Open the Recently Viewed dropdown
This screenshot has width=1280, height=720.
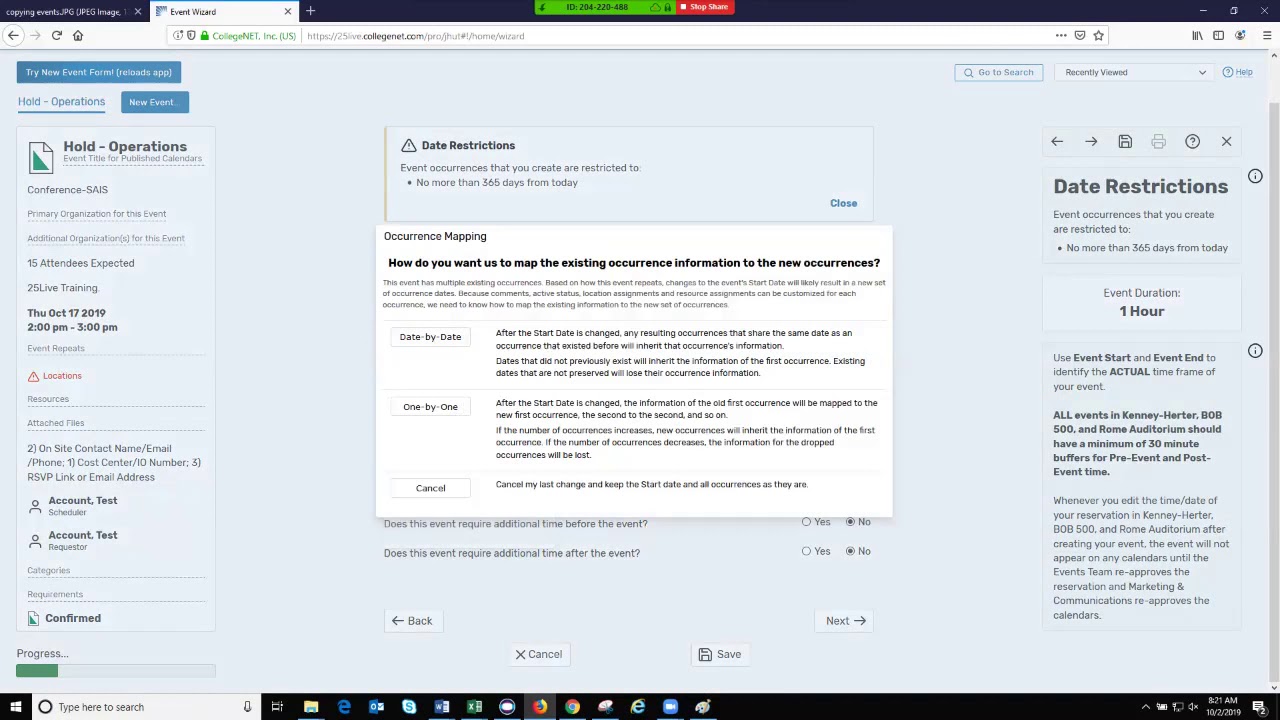point(1136,72)
